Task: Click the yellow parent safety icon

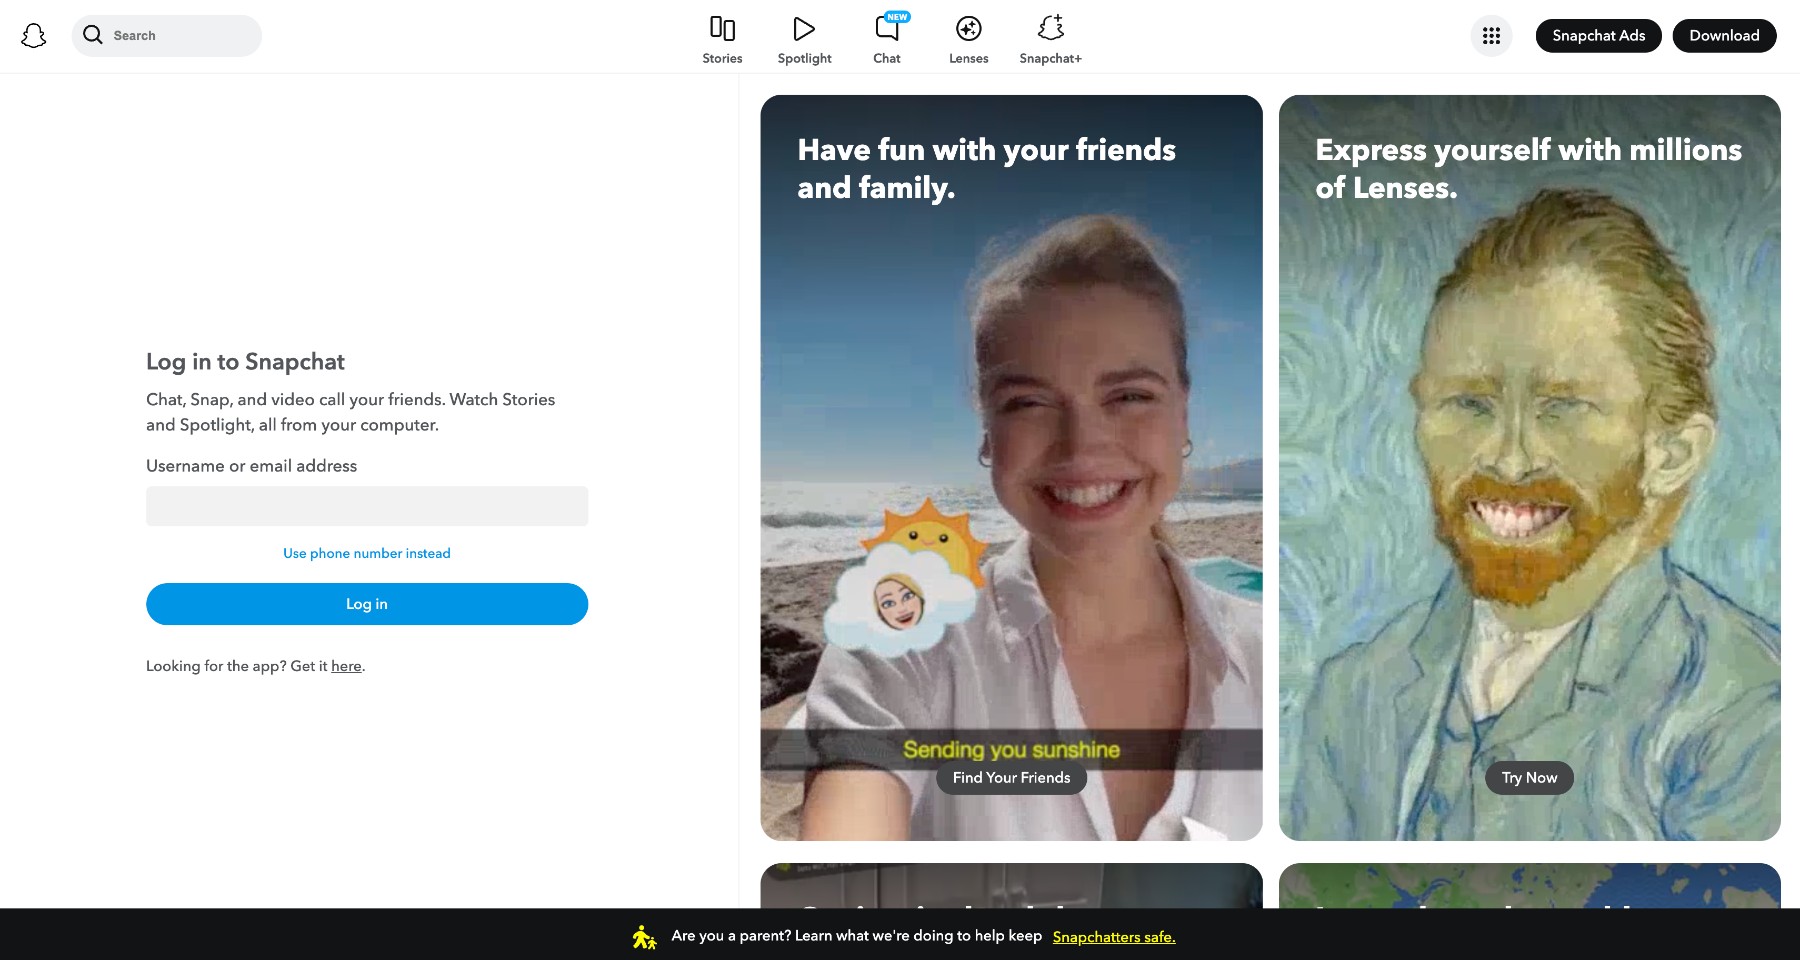Action: click(x=644, y=937)
